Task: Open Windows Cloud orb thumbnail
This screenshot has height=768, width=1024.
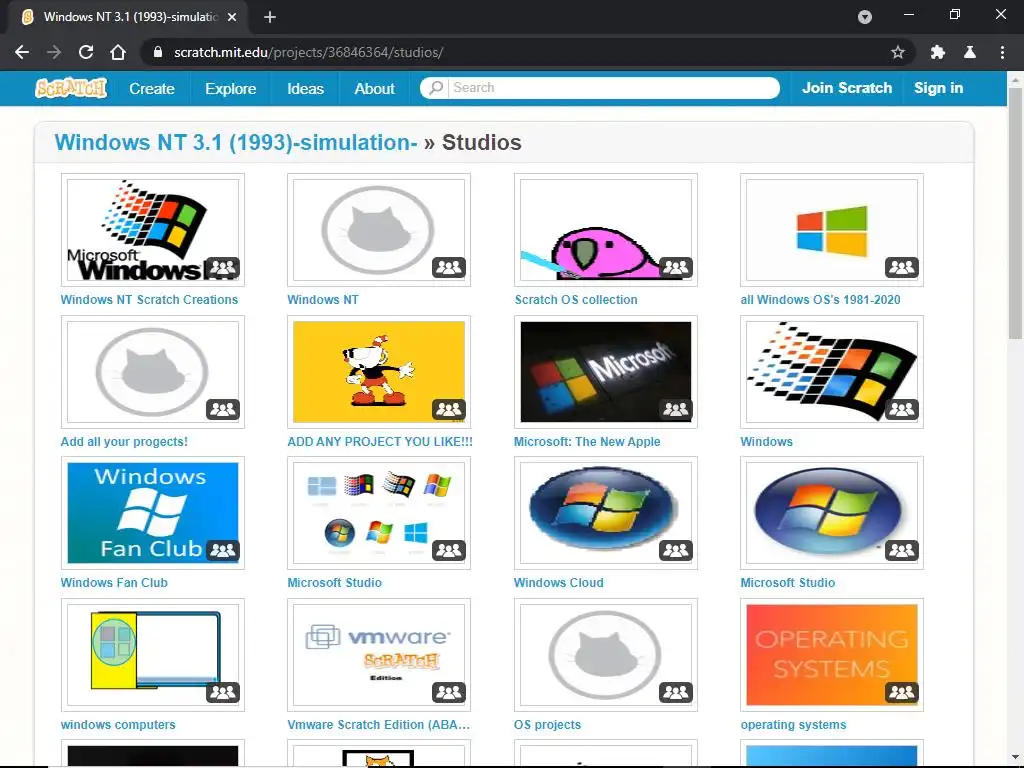Action: [x=605, y=513]
